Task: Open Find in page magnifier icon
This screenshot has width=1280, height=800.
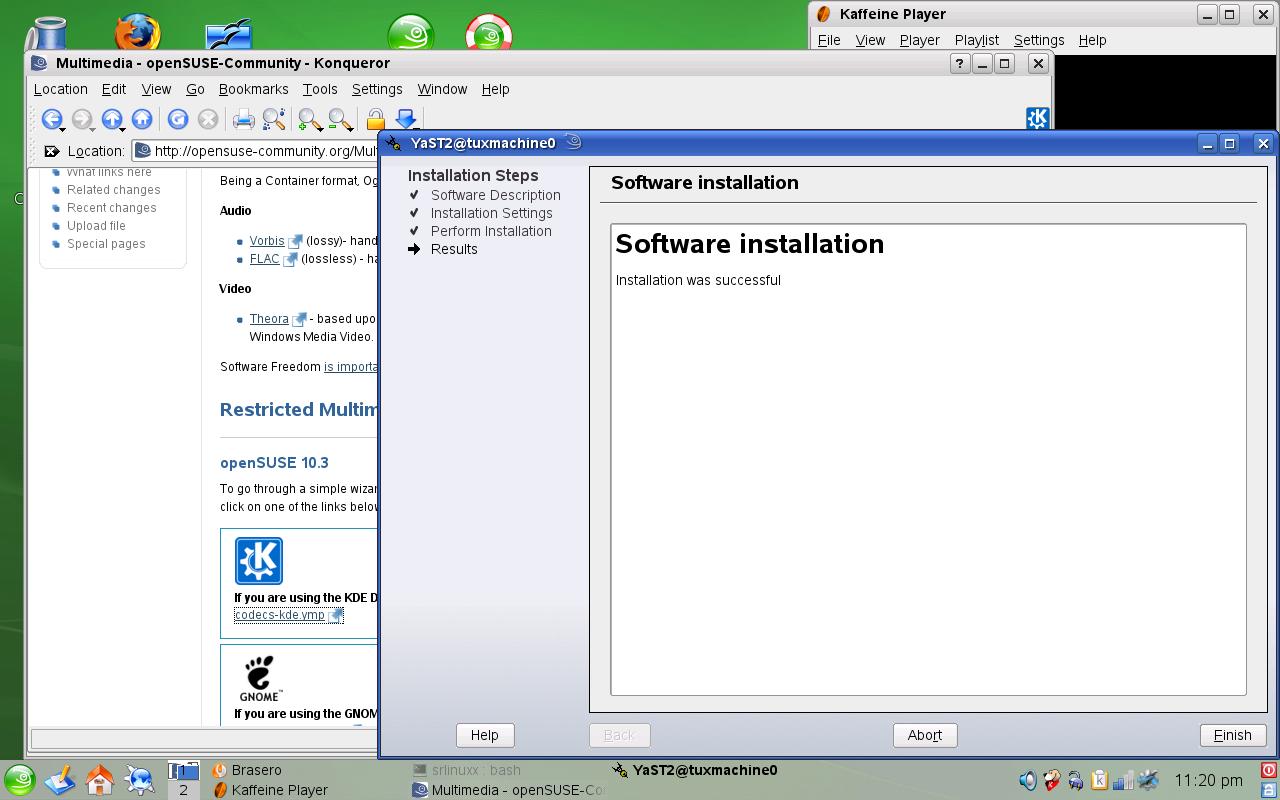Action: pos(273,120)
